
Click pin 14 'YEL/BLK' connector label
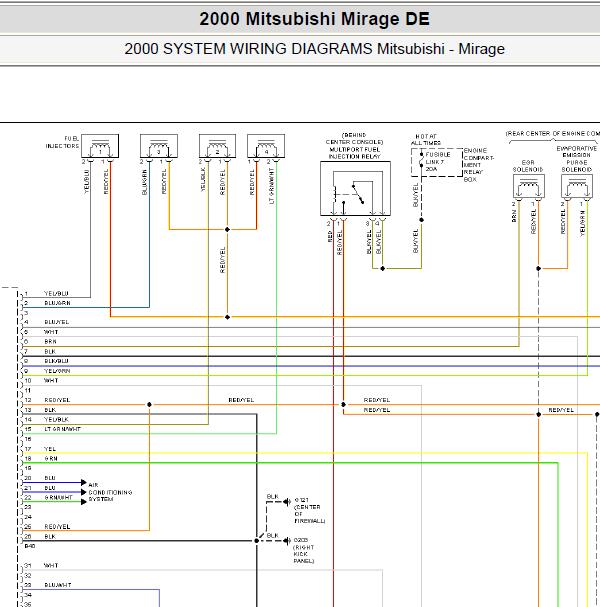57,420
